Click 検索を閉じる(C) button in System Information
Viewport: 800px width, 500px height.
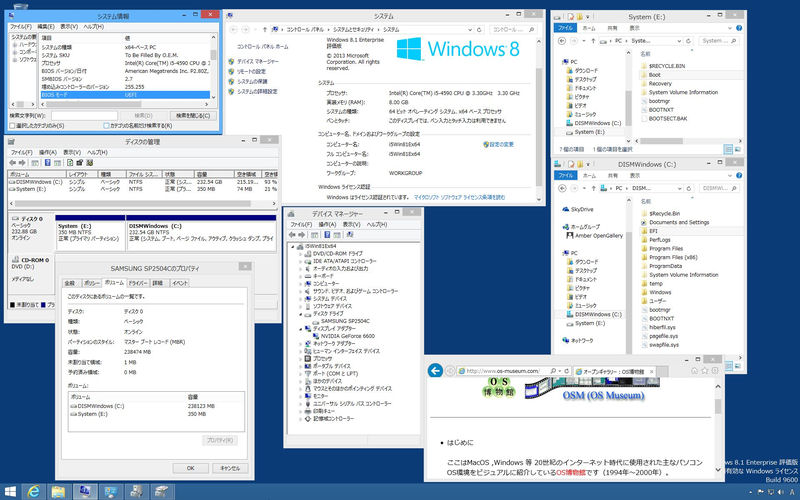193,116
